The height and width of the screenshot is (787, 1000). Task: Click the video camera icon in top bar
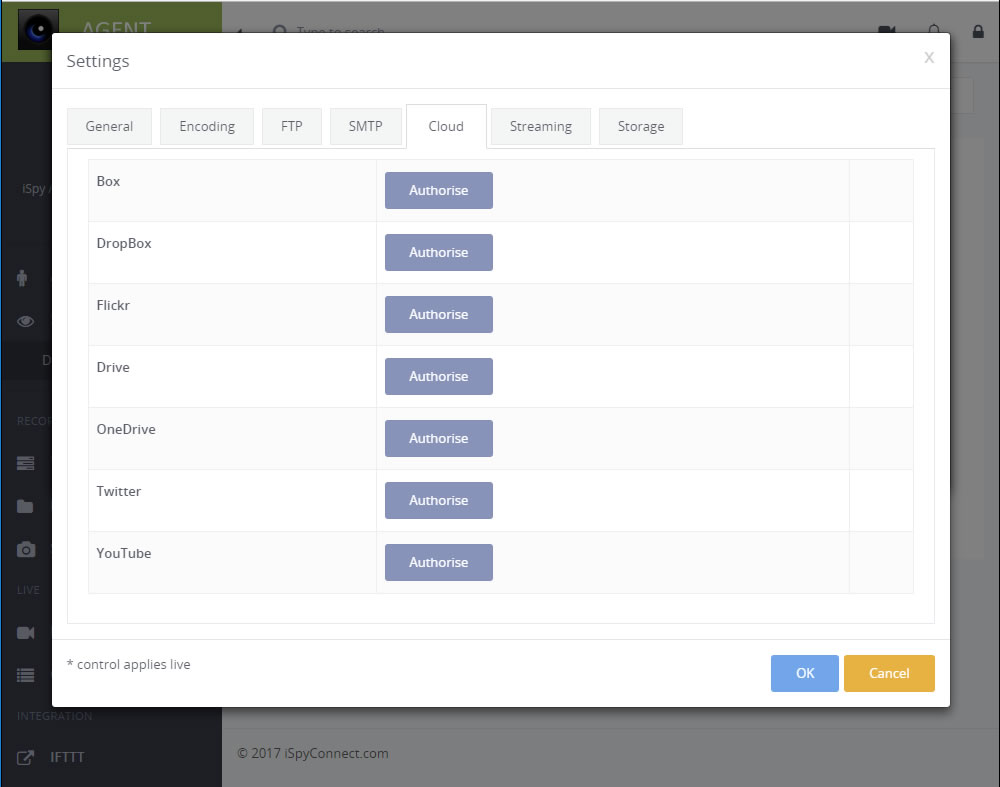click(x=887, y=29)
